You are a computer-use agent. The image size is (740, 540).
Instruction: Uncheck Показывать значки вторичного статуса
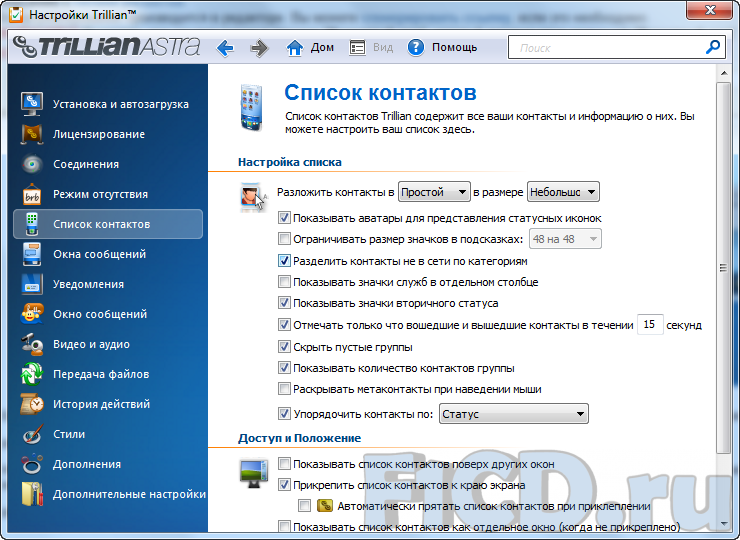[x=284, y=303]
